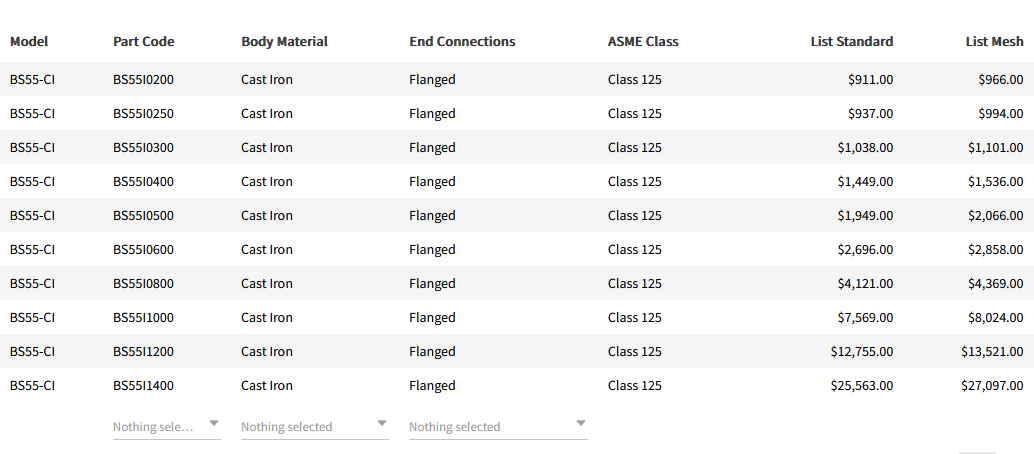This screenshot has height=454, width=1034.
Task: Click part code BS55I0400 in the table
Action: 143,181
